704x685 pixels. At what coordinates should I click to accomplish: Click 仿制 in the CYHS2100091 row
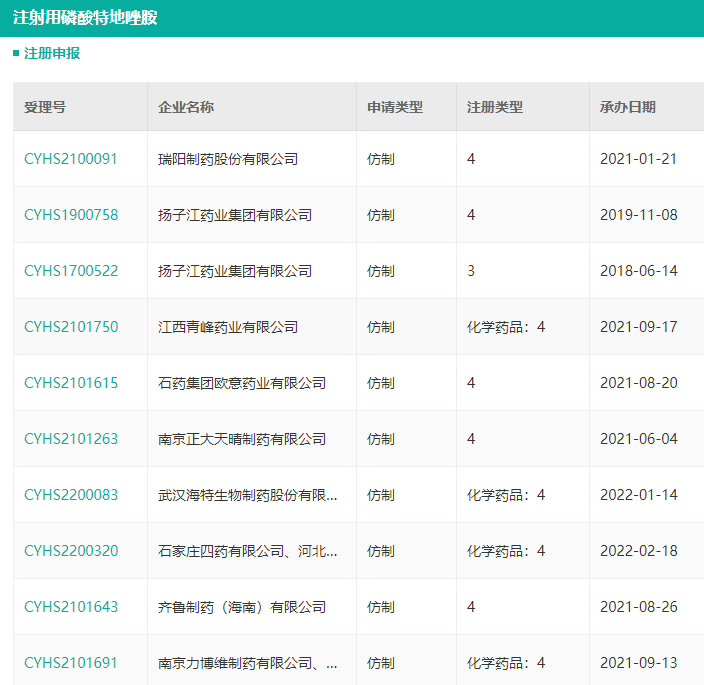(381, 159)
